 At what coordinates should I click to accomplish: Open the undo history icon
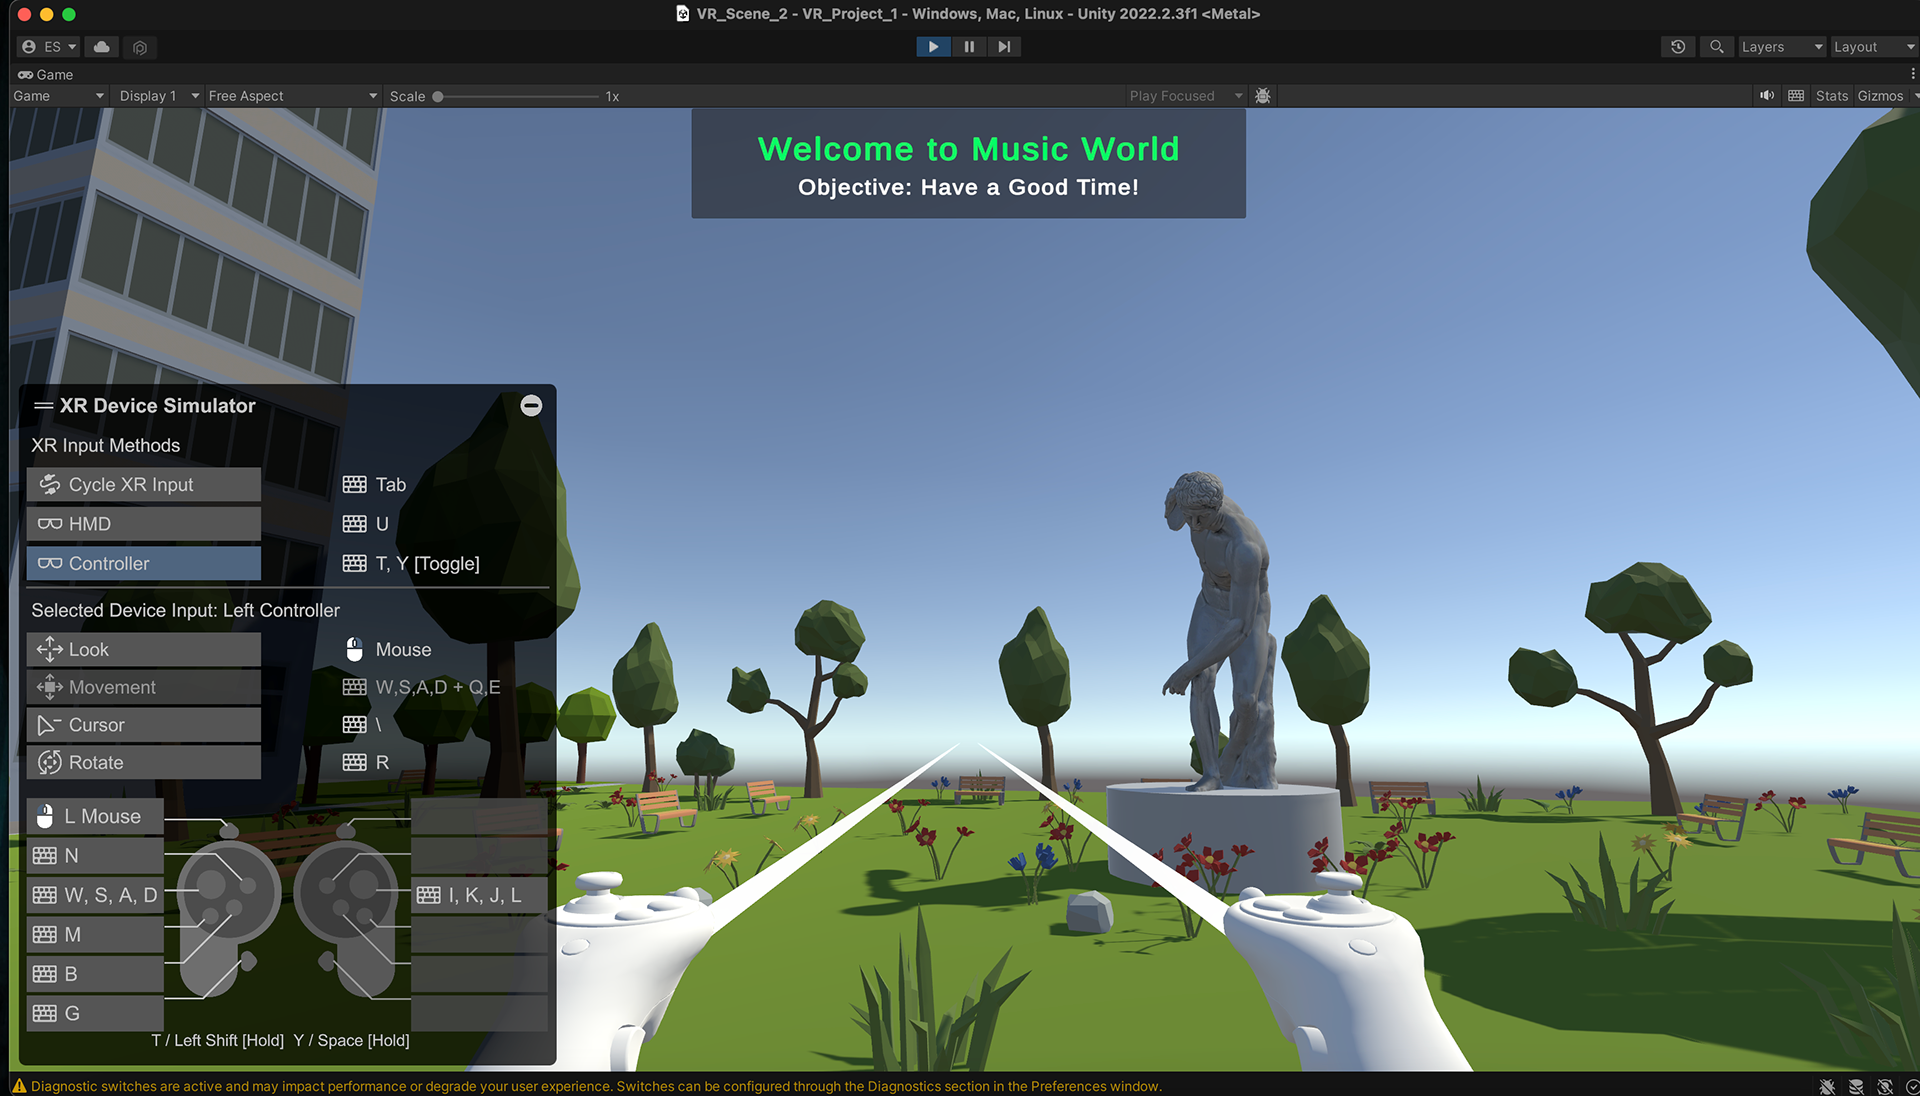point(1678,47)
